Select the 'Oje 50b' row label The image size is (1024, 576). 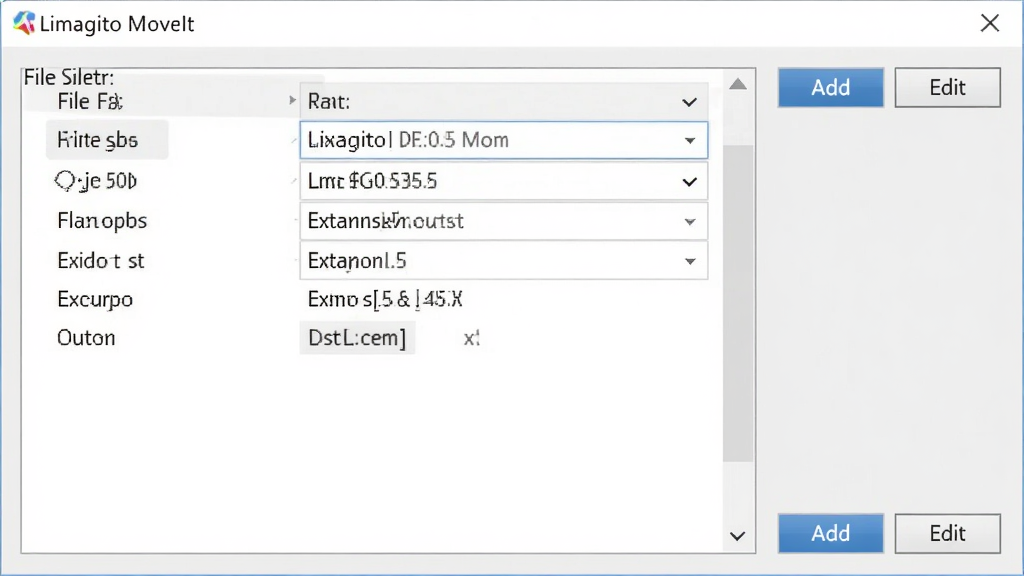(x=96, y=181)
